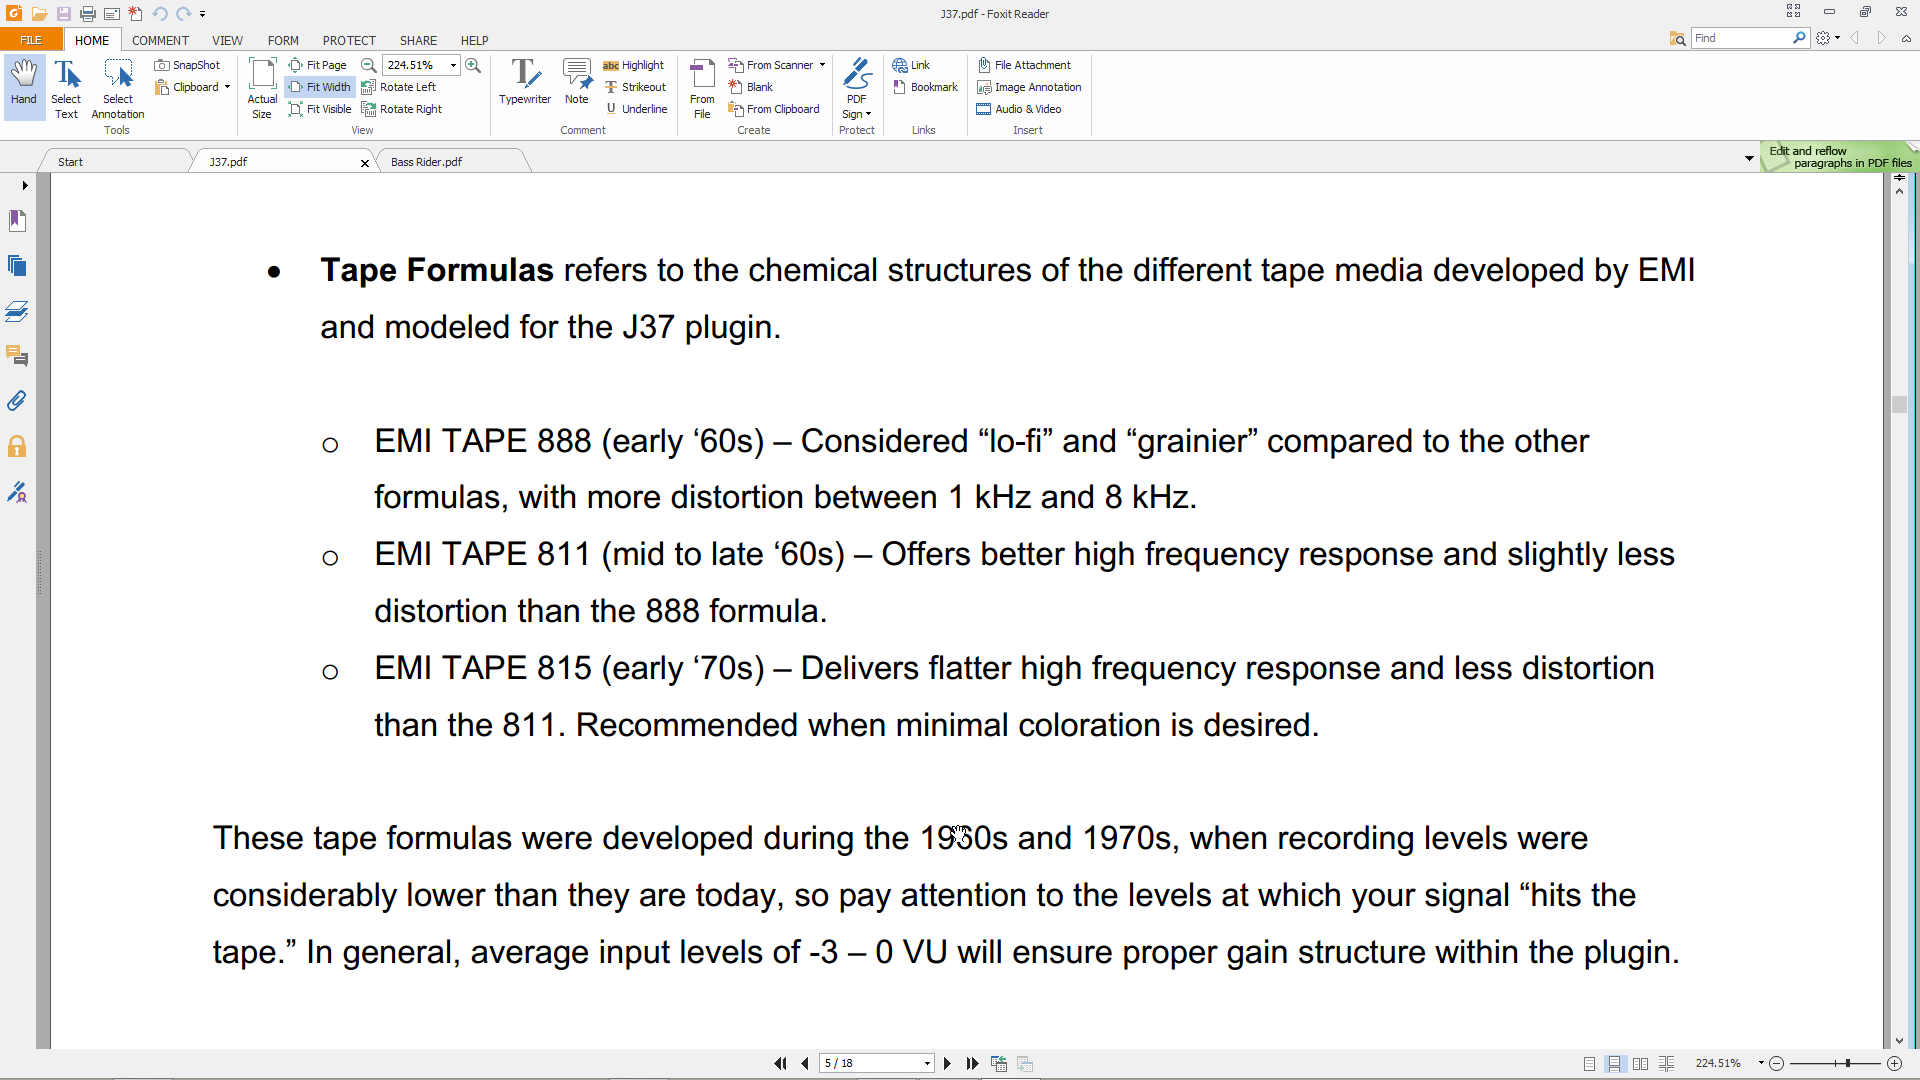Choose the Strikeout tool
Image resolution: width=1920 pixels, height=1080 pixels.
[x=635, y=87]
